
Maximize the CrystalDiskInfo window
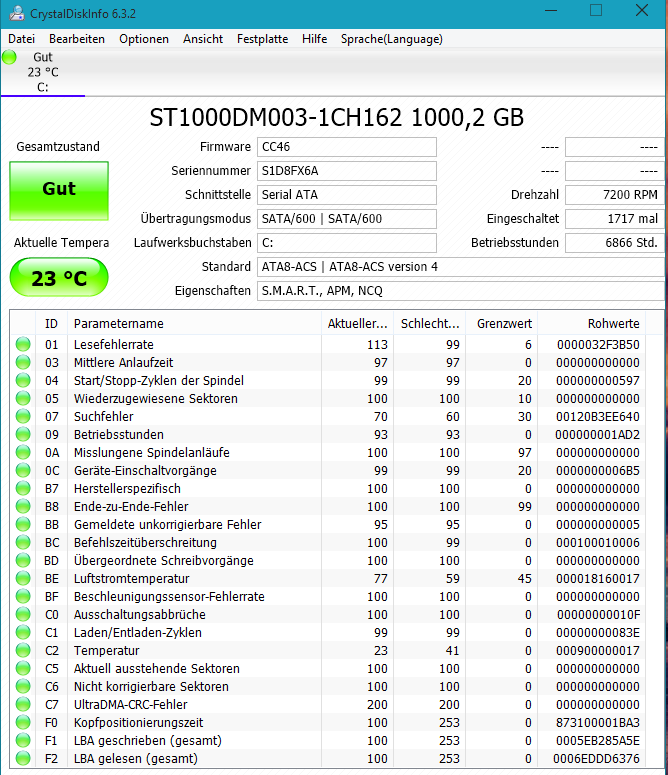point(596,10)
